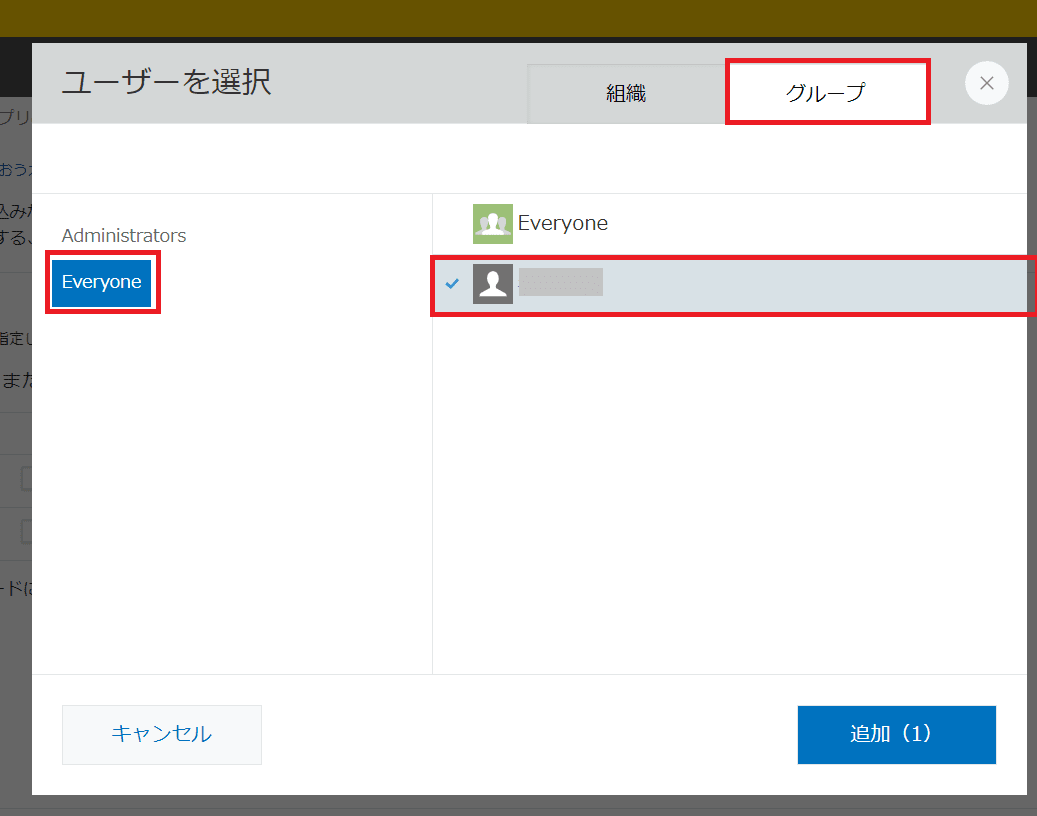
Task: Click the 追加（1） button
Action: (896, 734)
